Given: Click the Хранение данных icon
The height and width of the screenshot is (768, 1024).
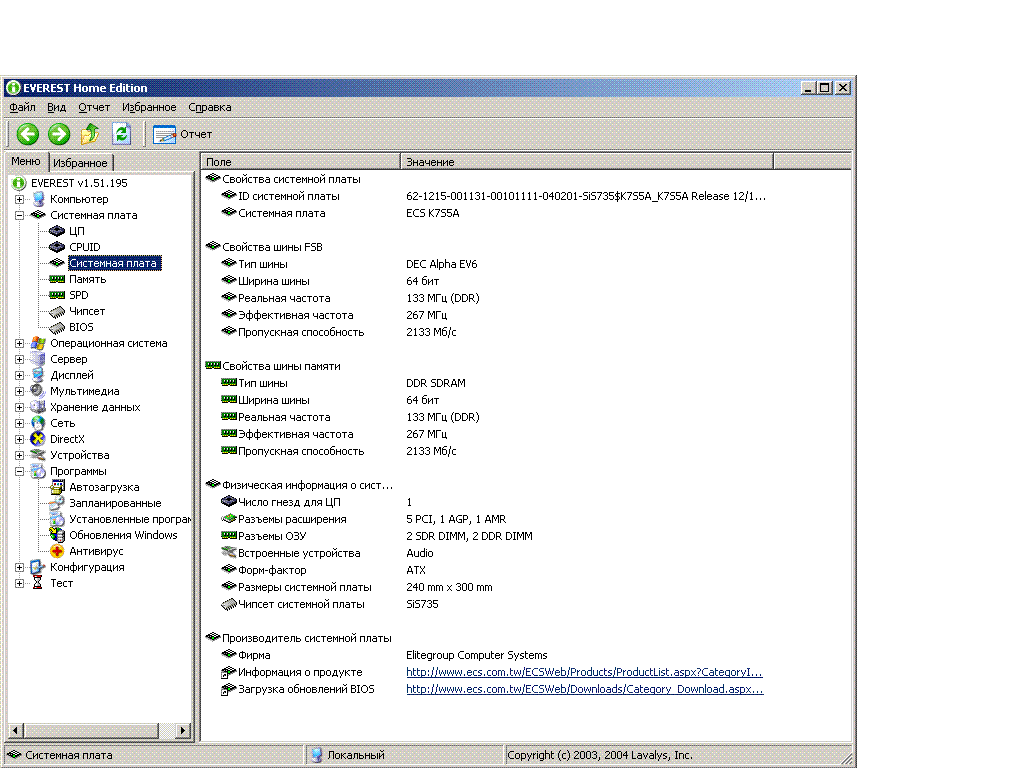Looking at the screenshot, I should [x=39, y=407].
